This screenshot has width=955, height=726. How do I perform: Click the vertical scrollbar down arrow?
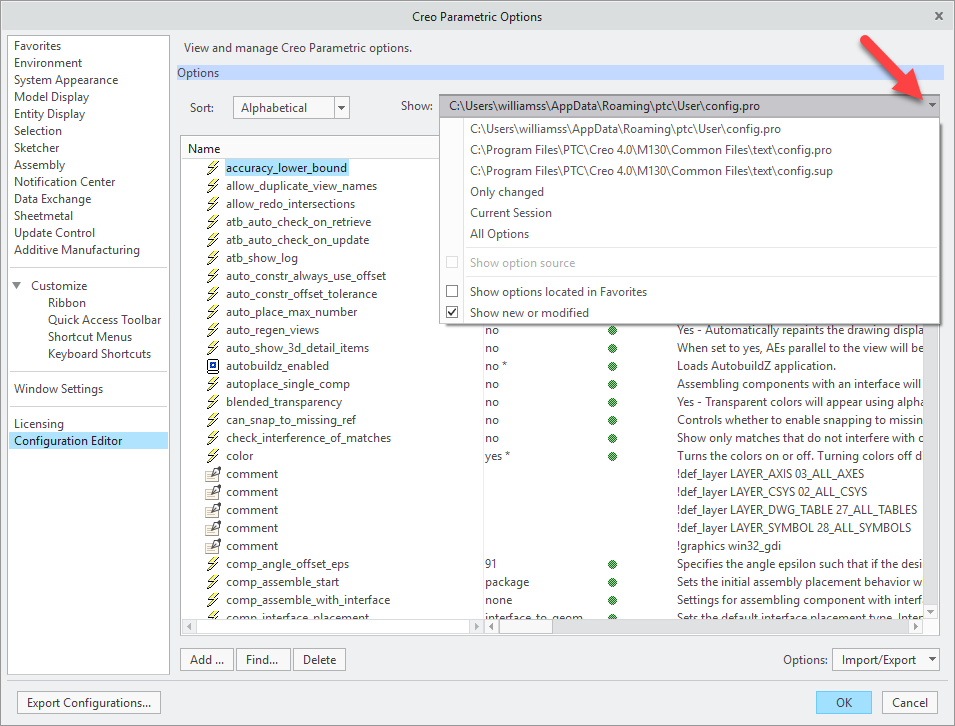pyautogui.click(x=931, y=611)
